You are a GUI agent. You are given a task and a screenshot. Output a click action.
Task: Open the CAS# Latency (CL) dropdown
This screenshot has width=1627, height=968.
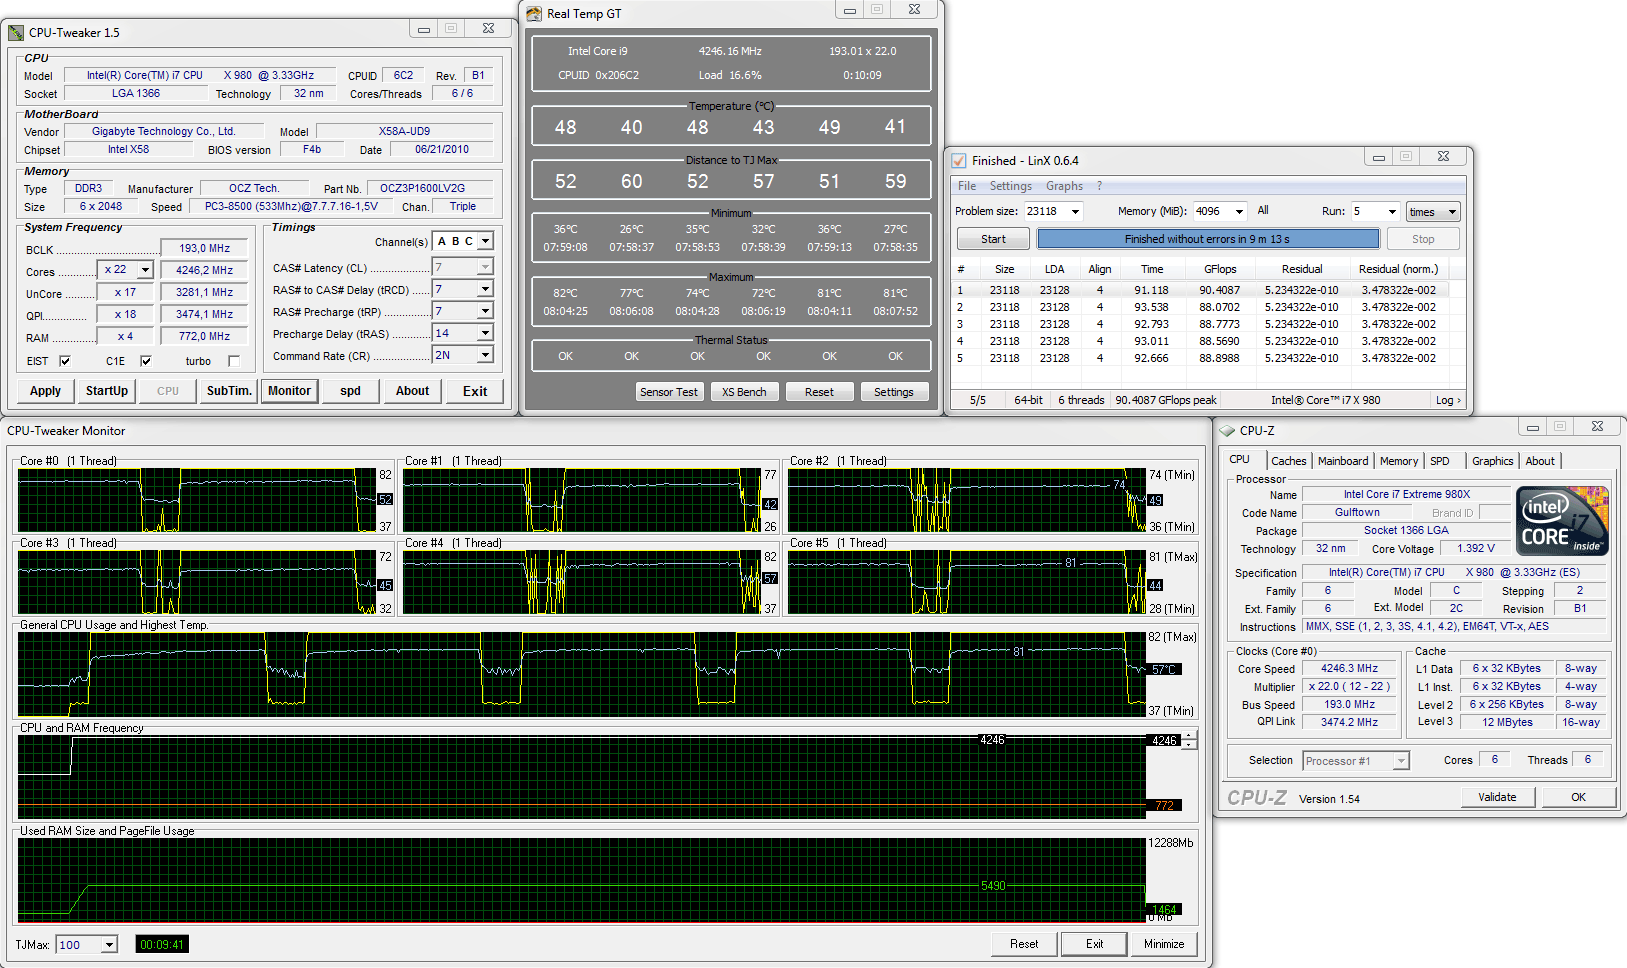tap(485, 267)
